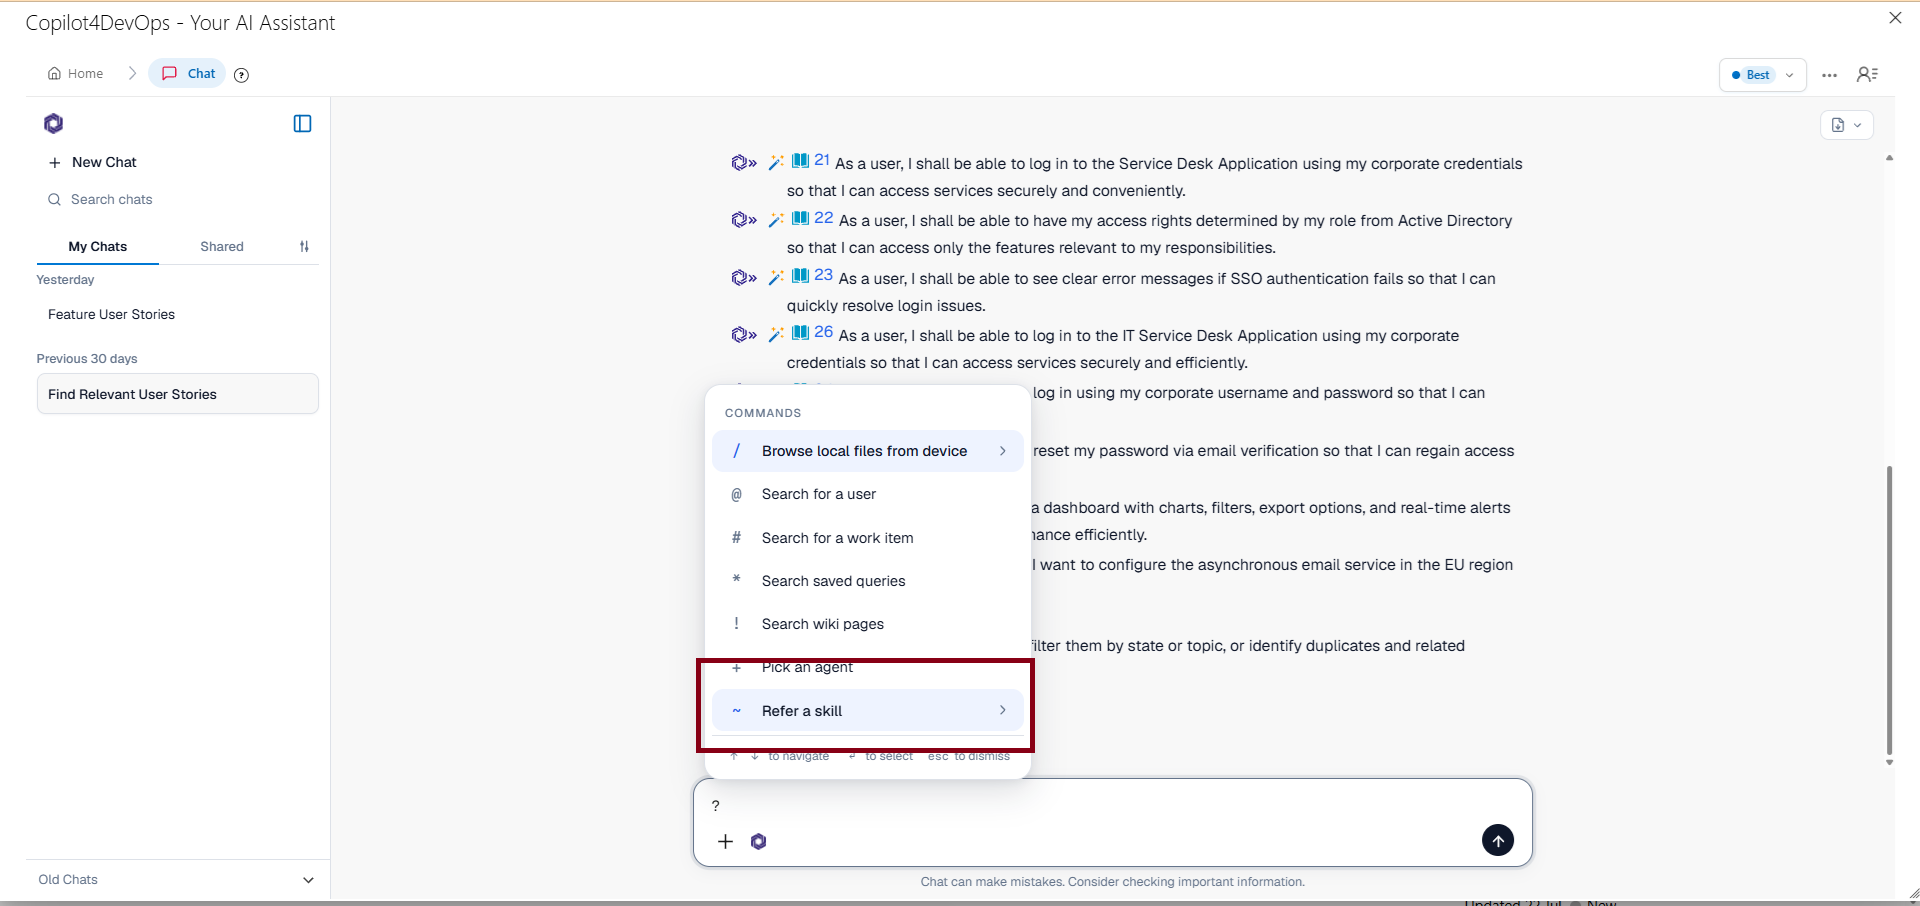Screen dimensions: 1920x906
Task: Click the user list icon at top right
Action: pyautogui.click(x=1867, y=74)
